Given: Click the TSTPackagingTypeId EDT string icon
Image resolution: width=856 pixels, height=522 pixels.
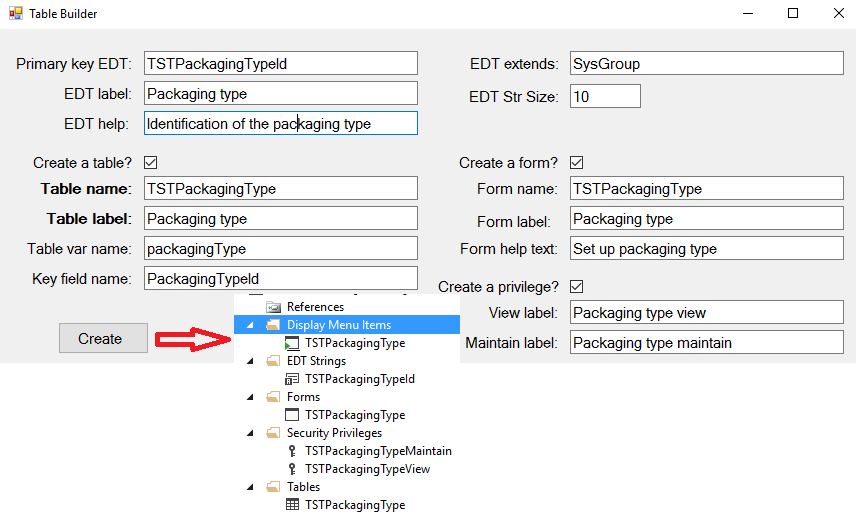Looking at the screenshot, I should [x=292, y=379].
